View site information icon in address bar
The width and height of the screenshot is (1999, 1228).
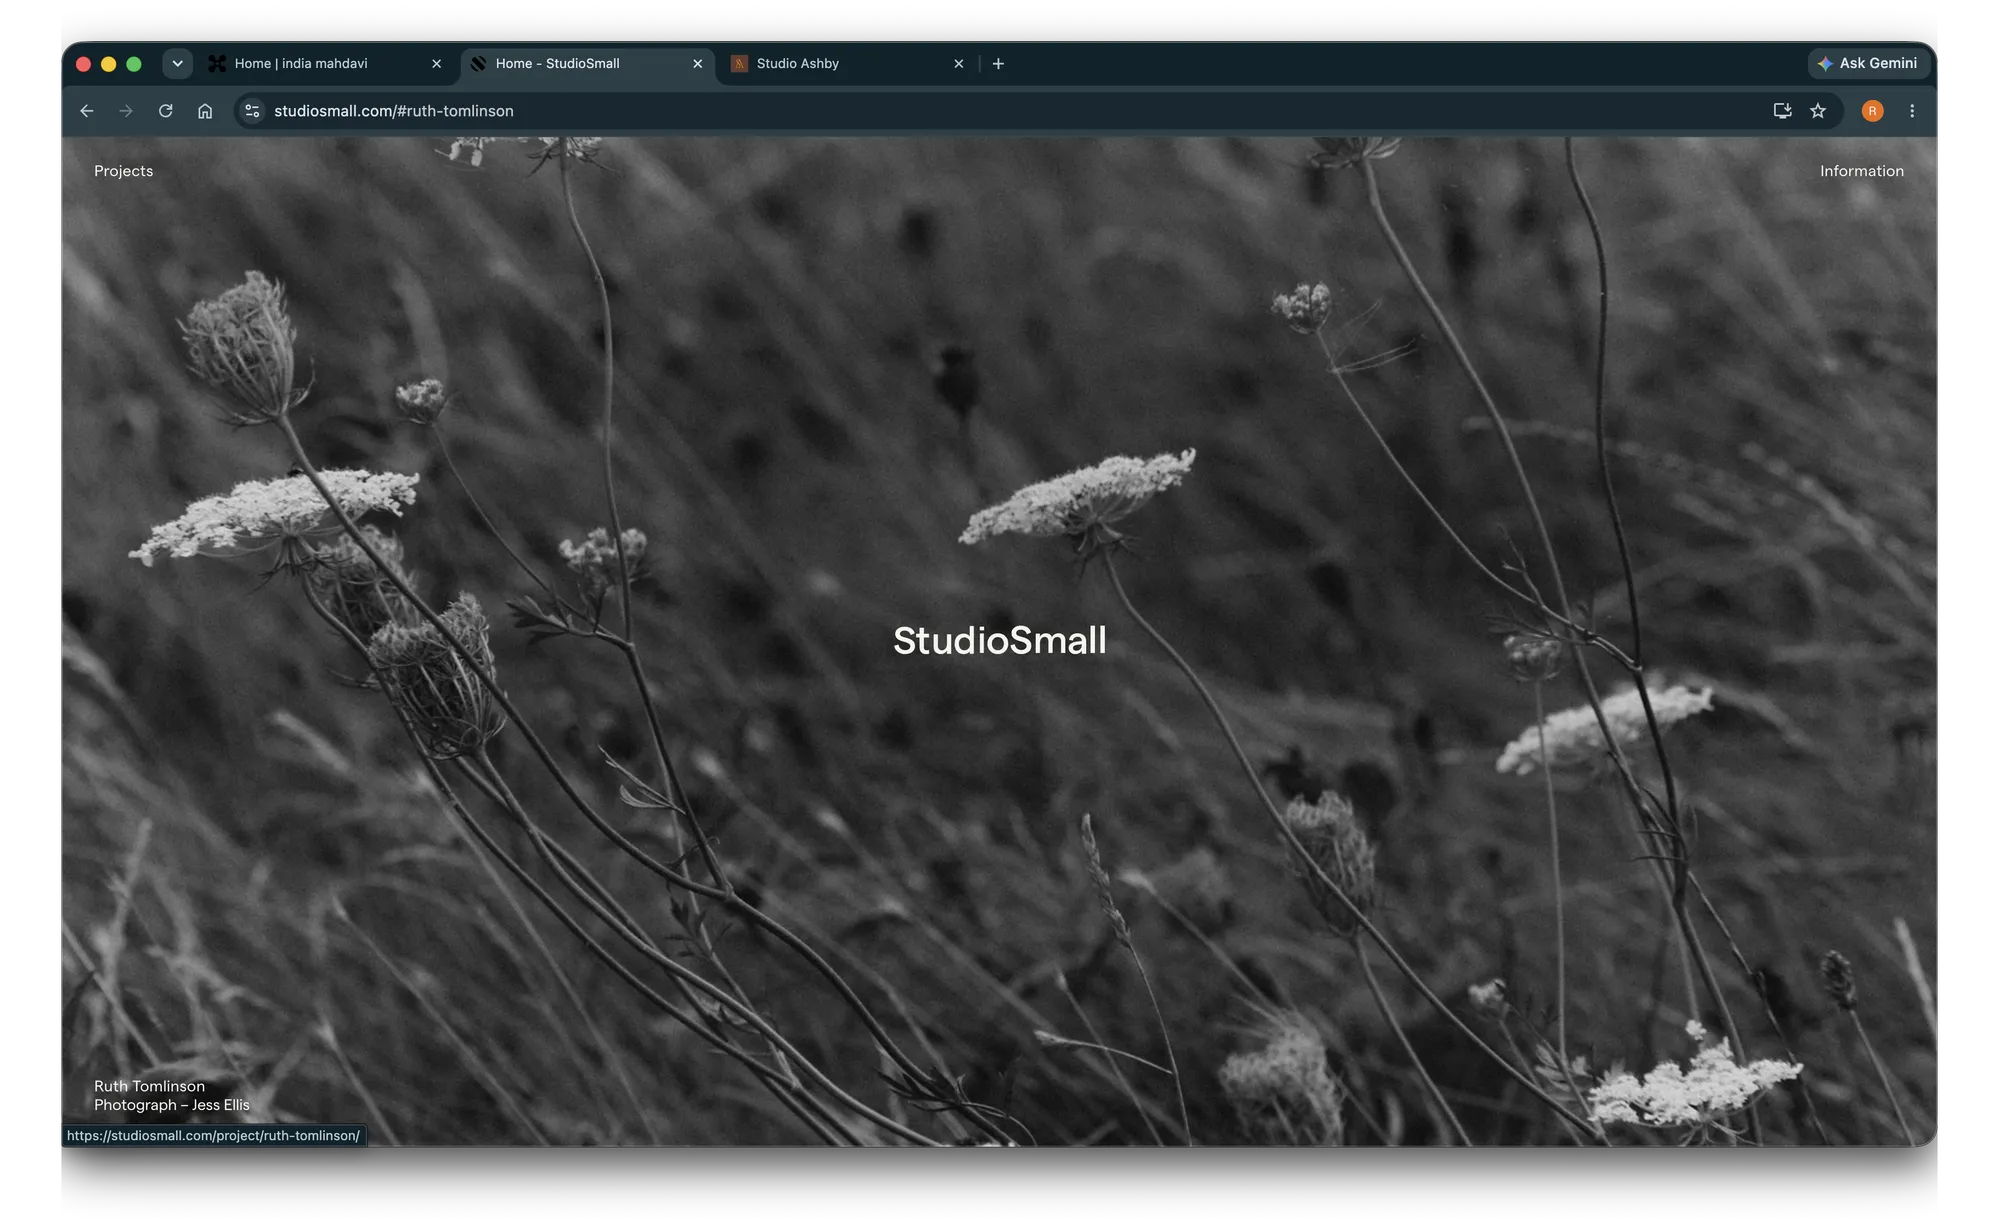coord(253,111)
